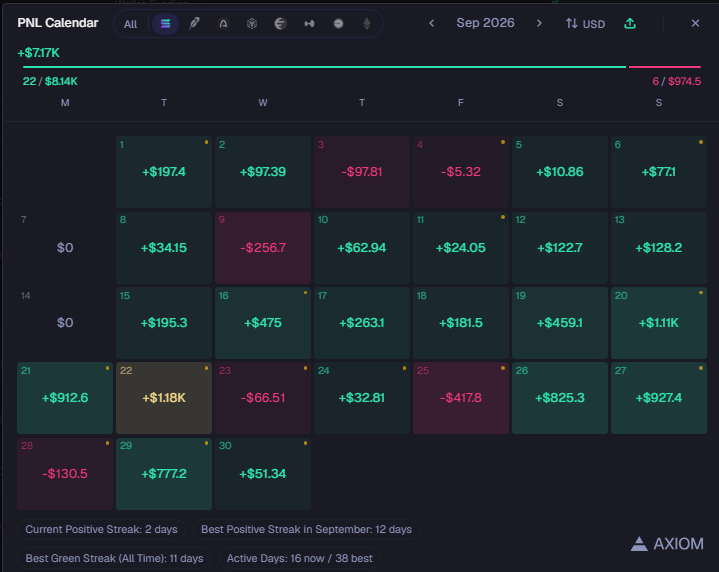The height and width of the screenshot is (572, 719).
Task: Select the day cell showing -$66.51
Action: pos(263,398)
